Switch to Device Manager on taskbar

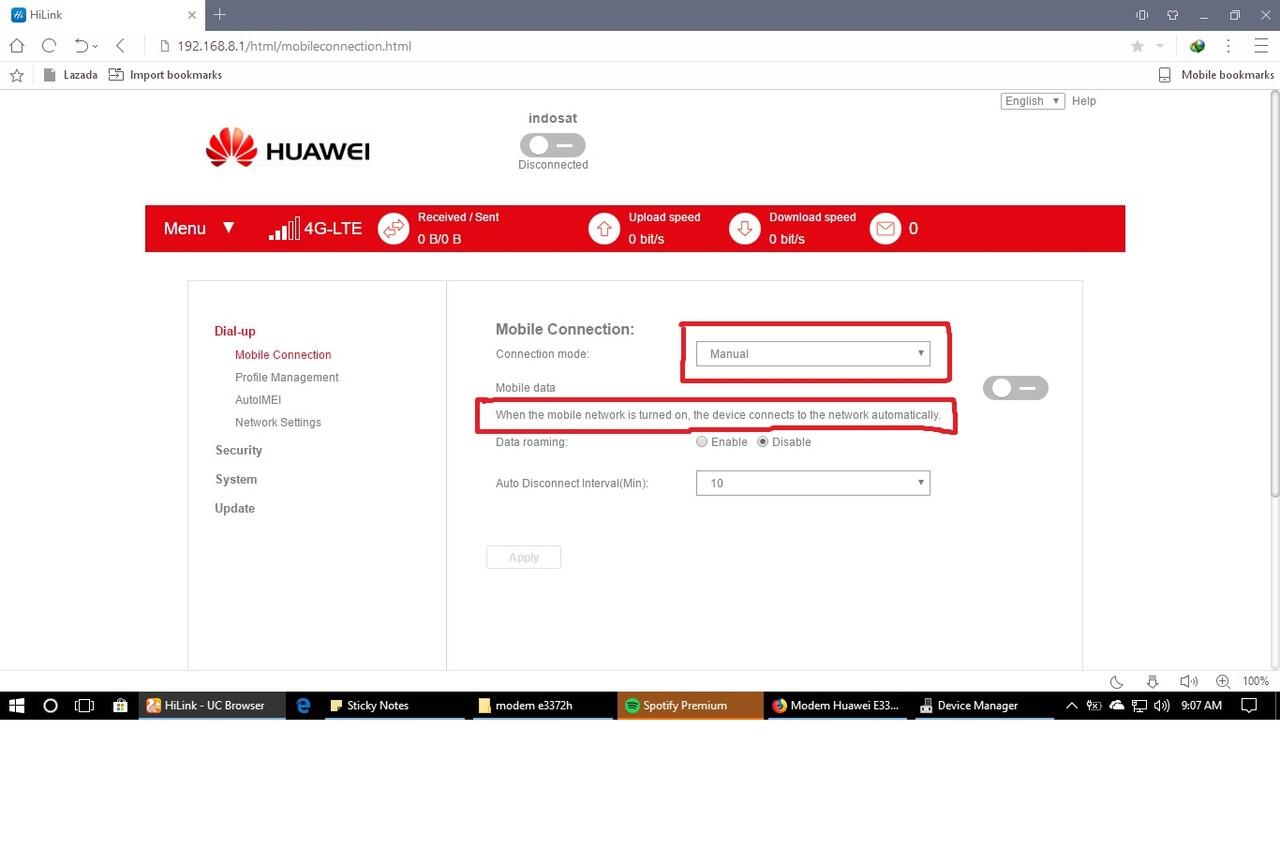pos(983,705)
